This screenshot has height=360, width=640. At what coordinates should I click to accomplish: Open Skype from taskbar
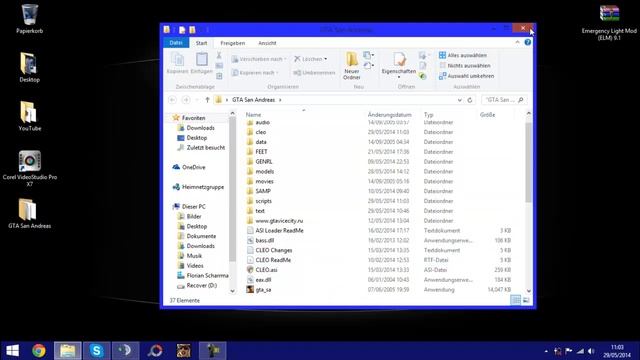[97, 351]
